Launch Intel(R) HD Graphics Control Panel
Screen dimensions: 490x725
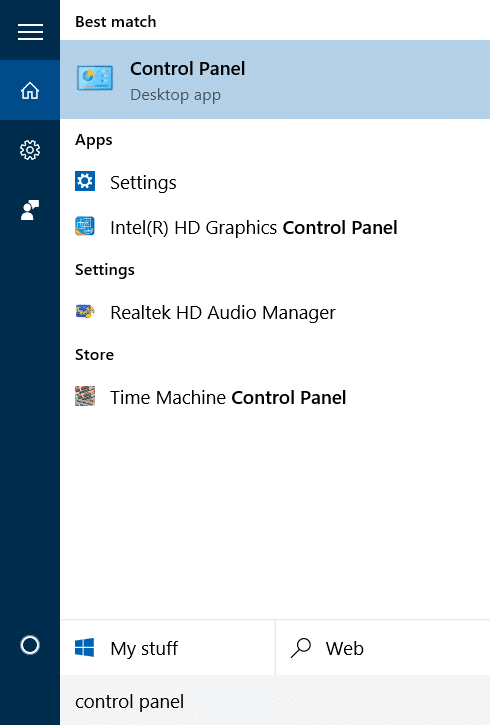tap(275, 227)
